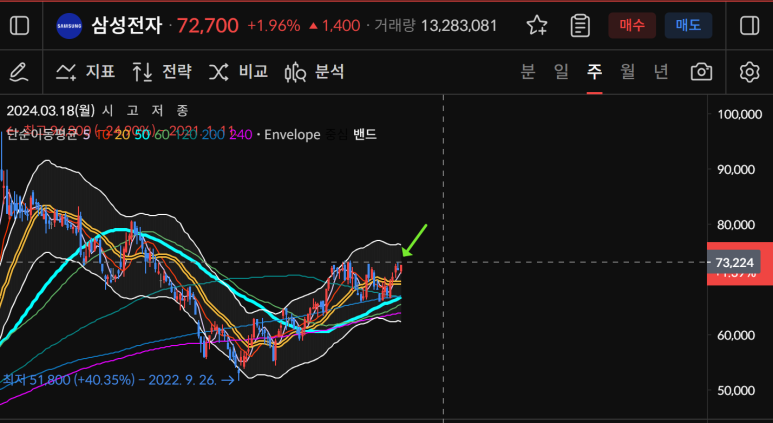The image size is (773, 423).
Task: Toggle the right sidebar panel icon
Action: (749, 26)
